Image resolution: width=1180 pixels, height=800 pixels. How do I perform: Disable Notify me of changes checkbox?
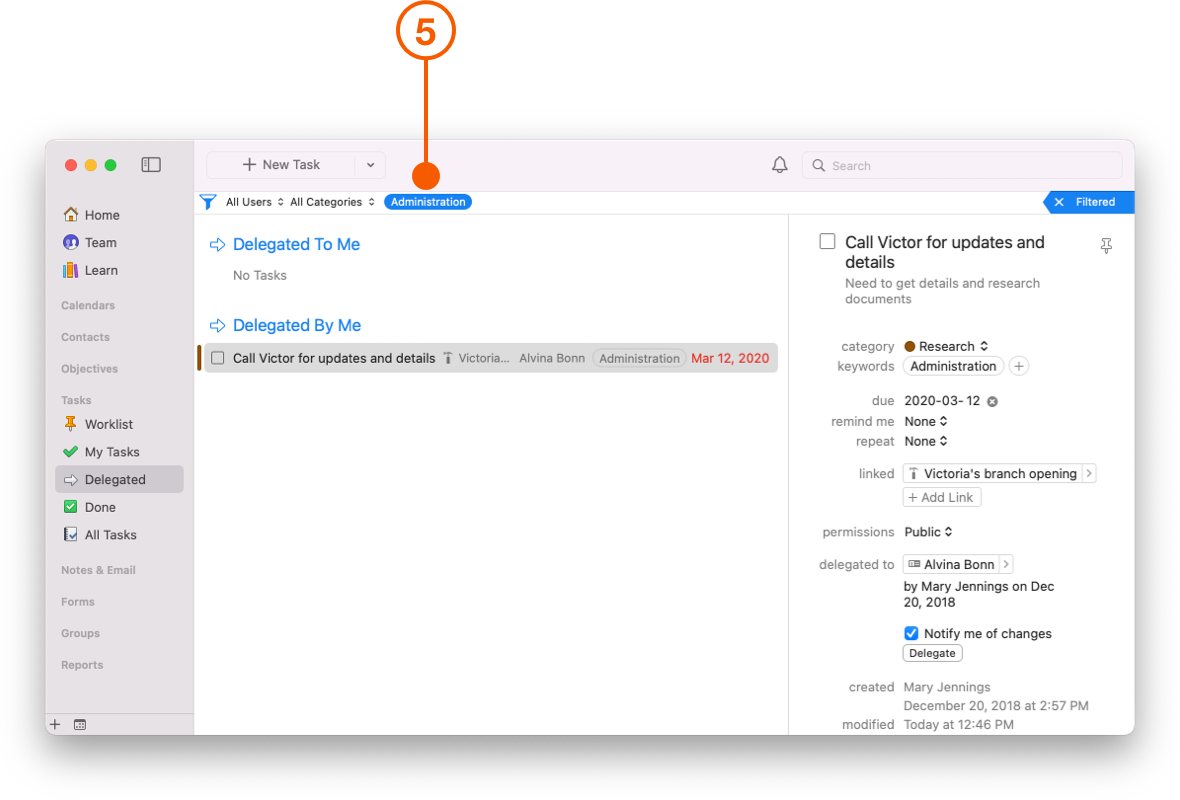[x=911, y=634]
